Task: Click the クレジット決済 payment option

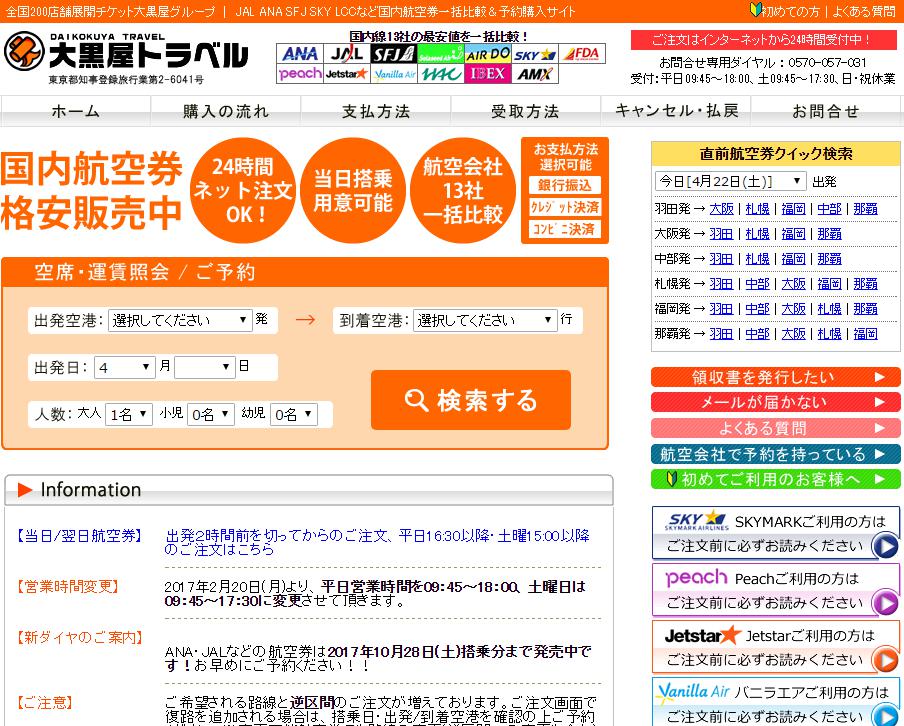Action: [x=565, y=207]
